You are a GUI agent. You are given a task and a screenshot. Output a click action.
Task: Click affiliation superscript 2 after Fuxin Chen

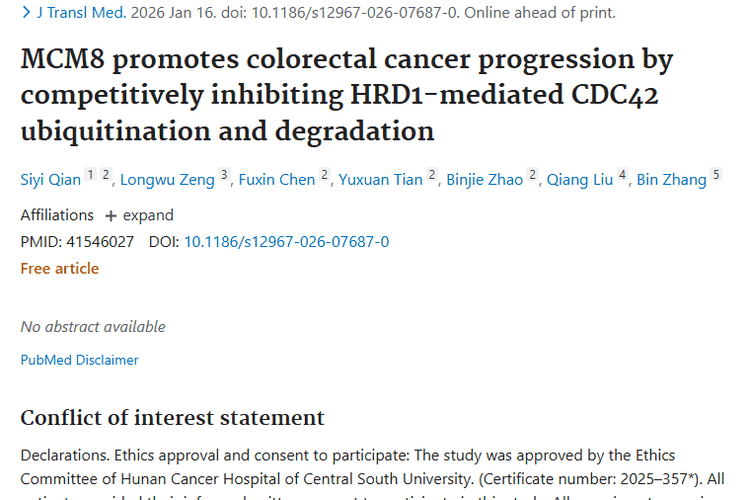(324, 176)
